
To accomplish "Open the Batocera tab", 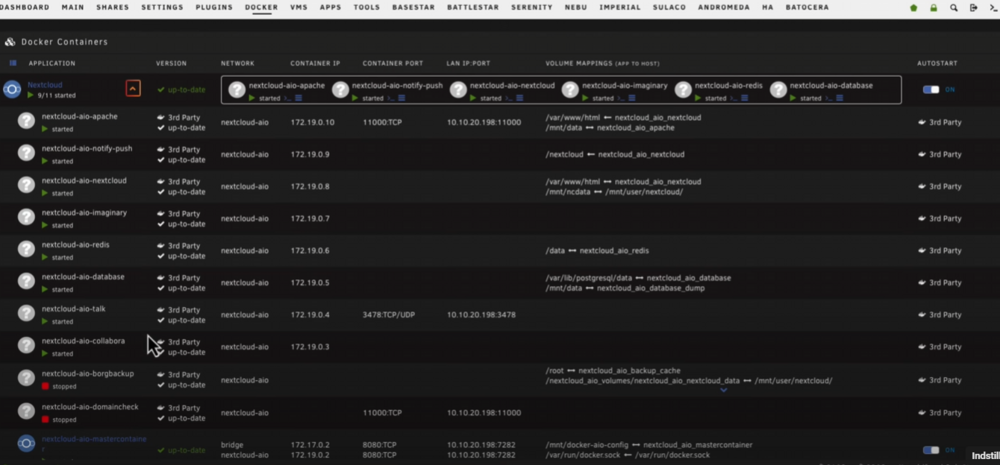I will (x=807, y=7).
